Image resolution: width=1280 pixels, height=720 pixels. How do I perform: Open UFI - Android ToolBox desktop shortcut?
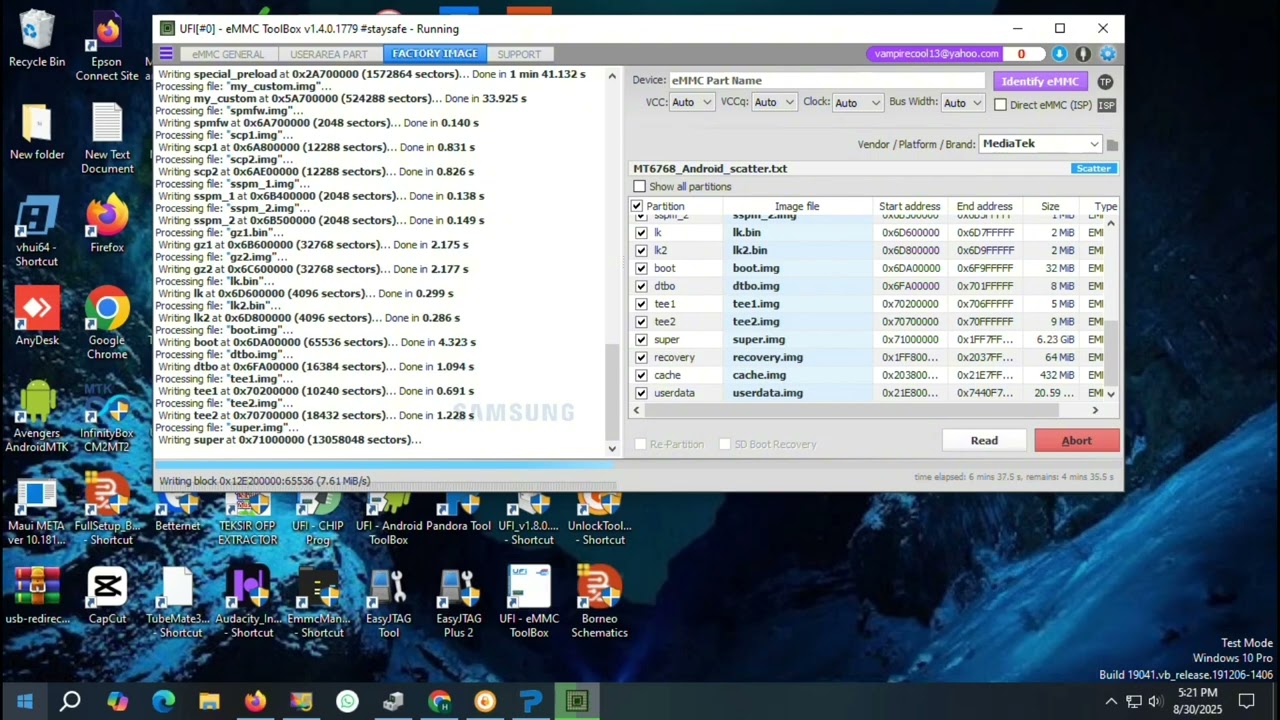[388, 518]
